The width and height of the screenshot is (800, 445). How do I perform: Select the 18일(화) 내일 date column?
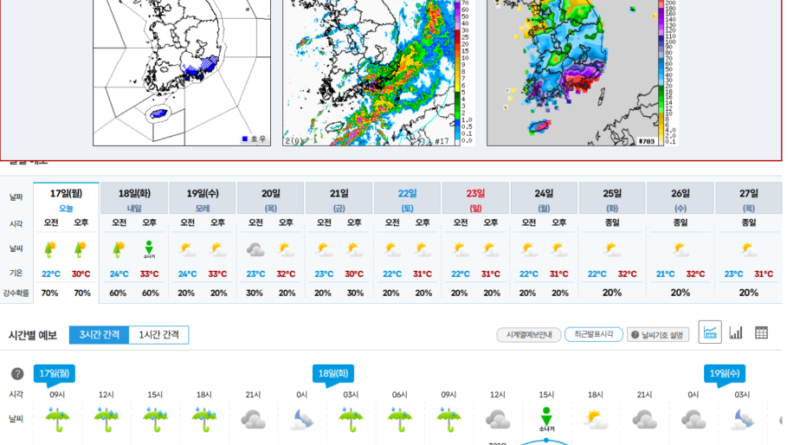click(x=134, y=200)
